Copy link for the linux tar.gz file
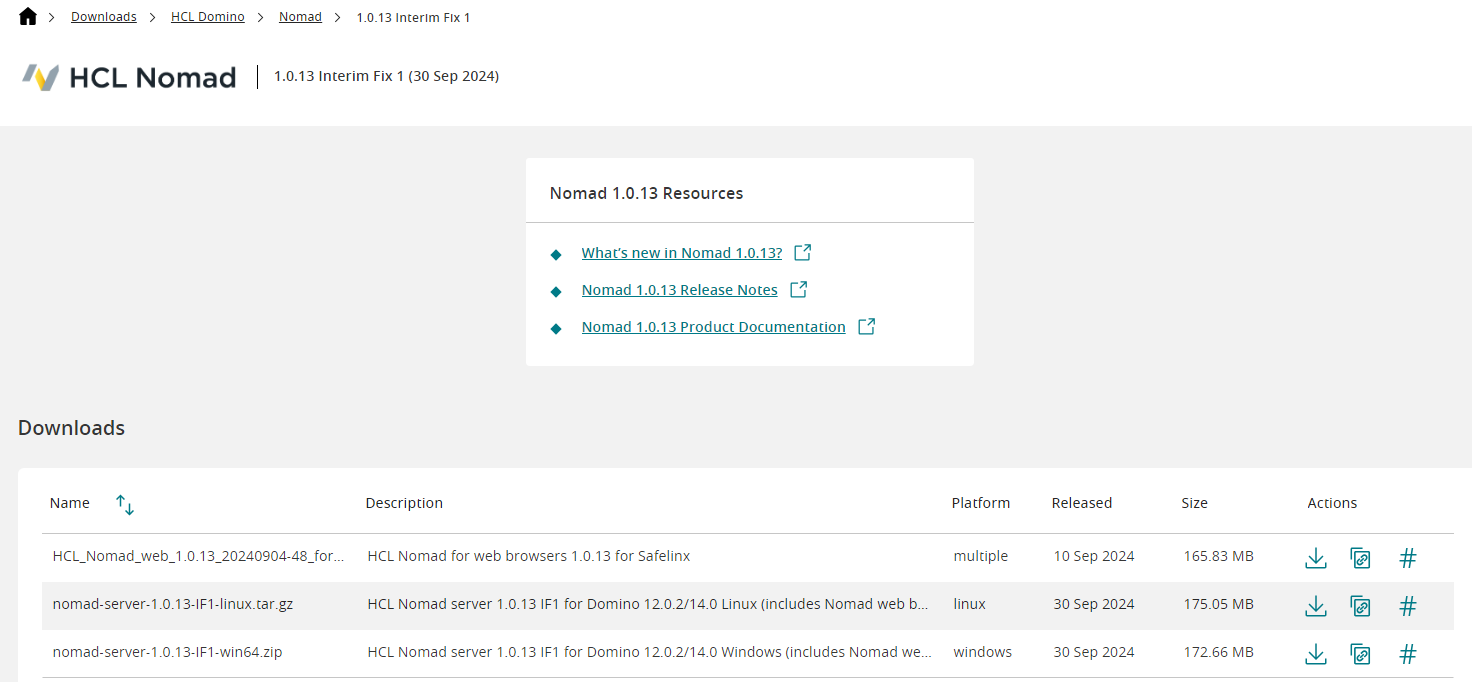1472x682 pixels. [x=1360, y=606]
